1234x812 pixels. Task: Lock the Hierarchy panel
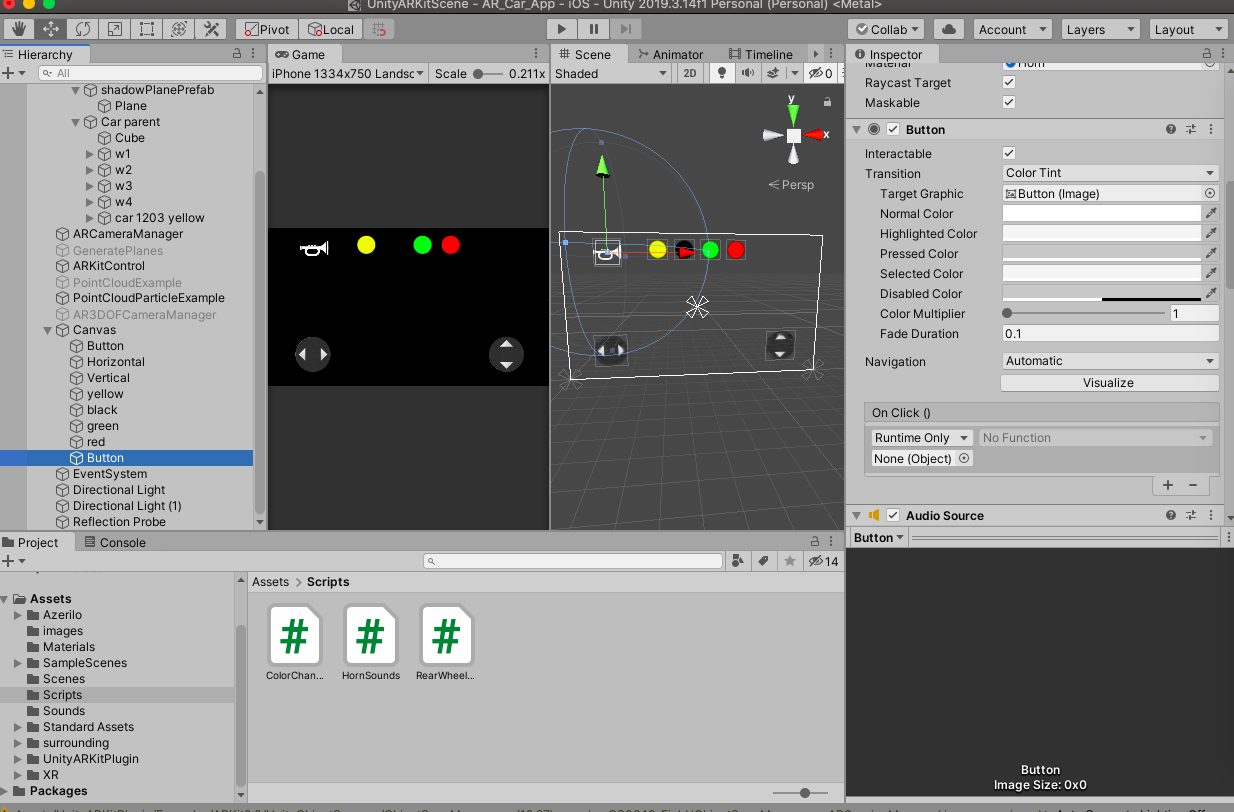coord(237,54)
